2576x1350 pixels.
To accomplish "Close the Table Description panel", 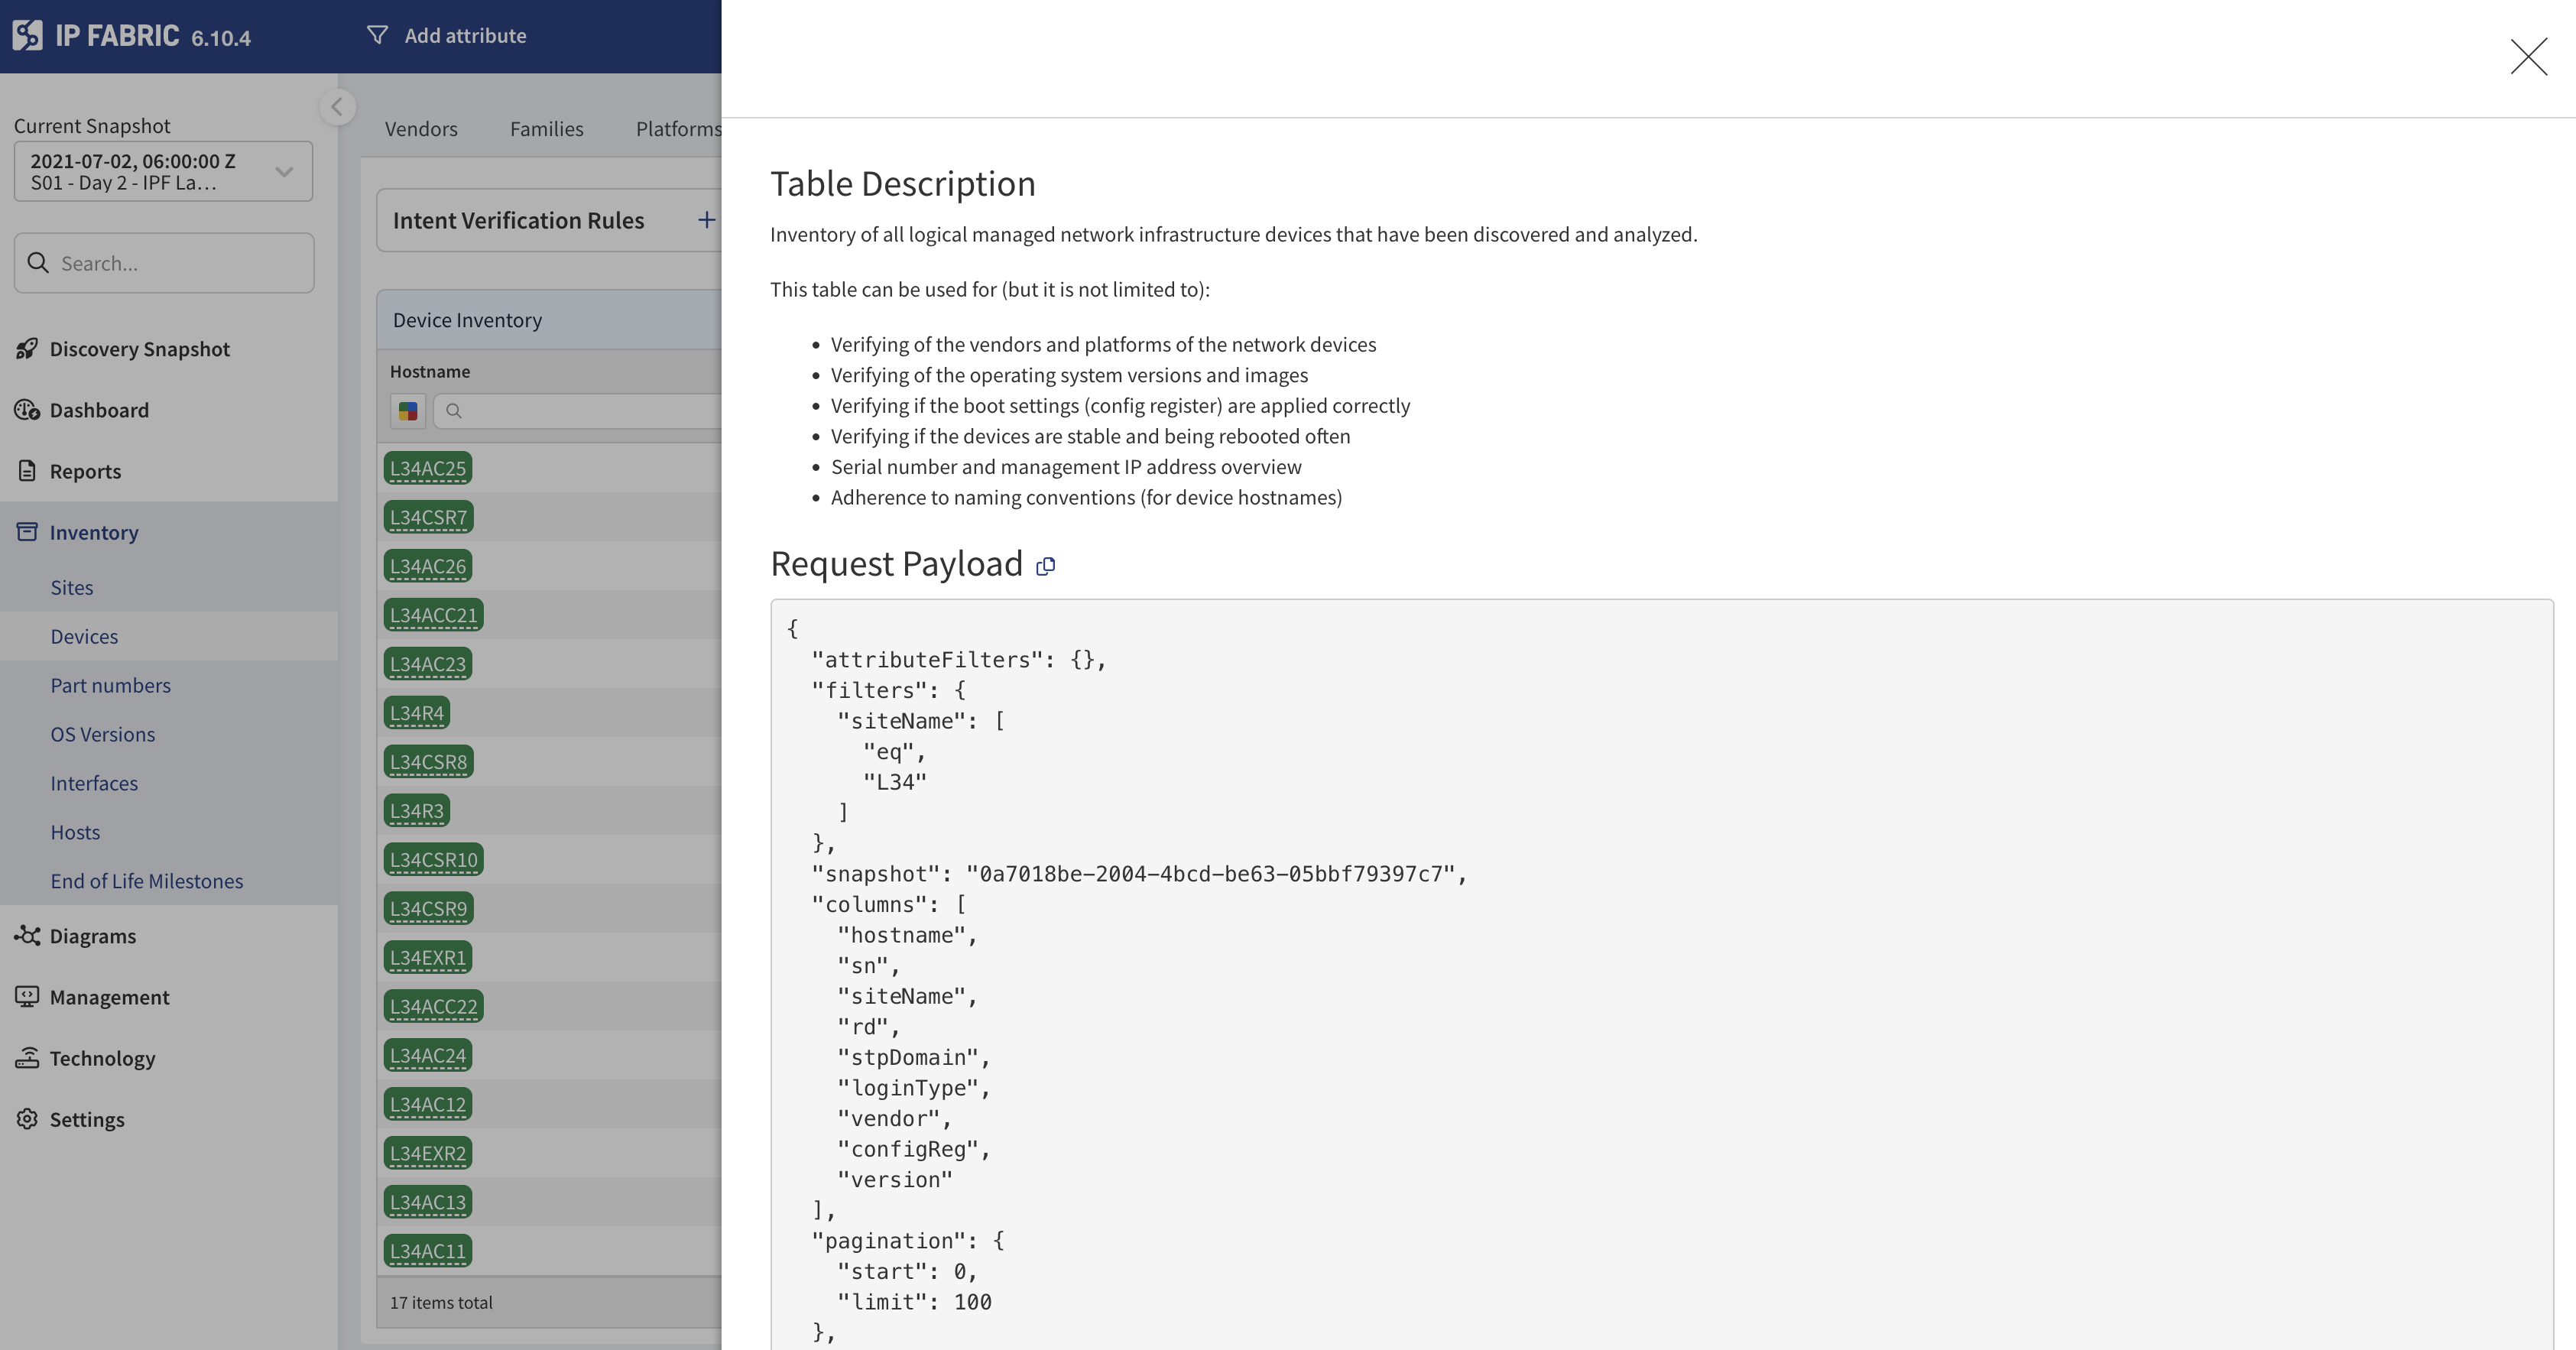I will click(2528, 57).
